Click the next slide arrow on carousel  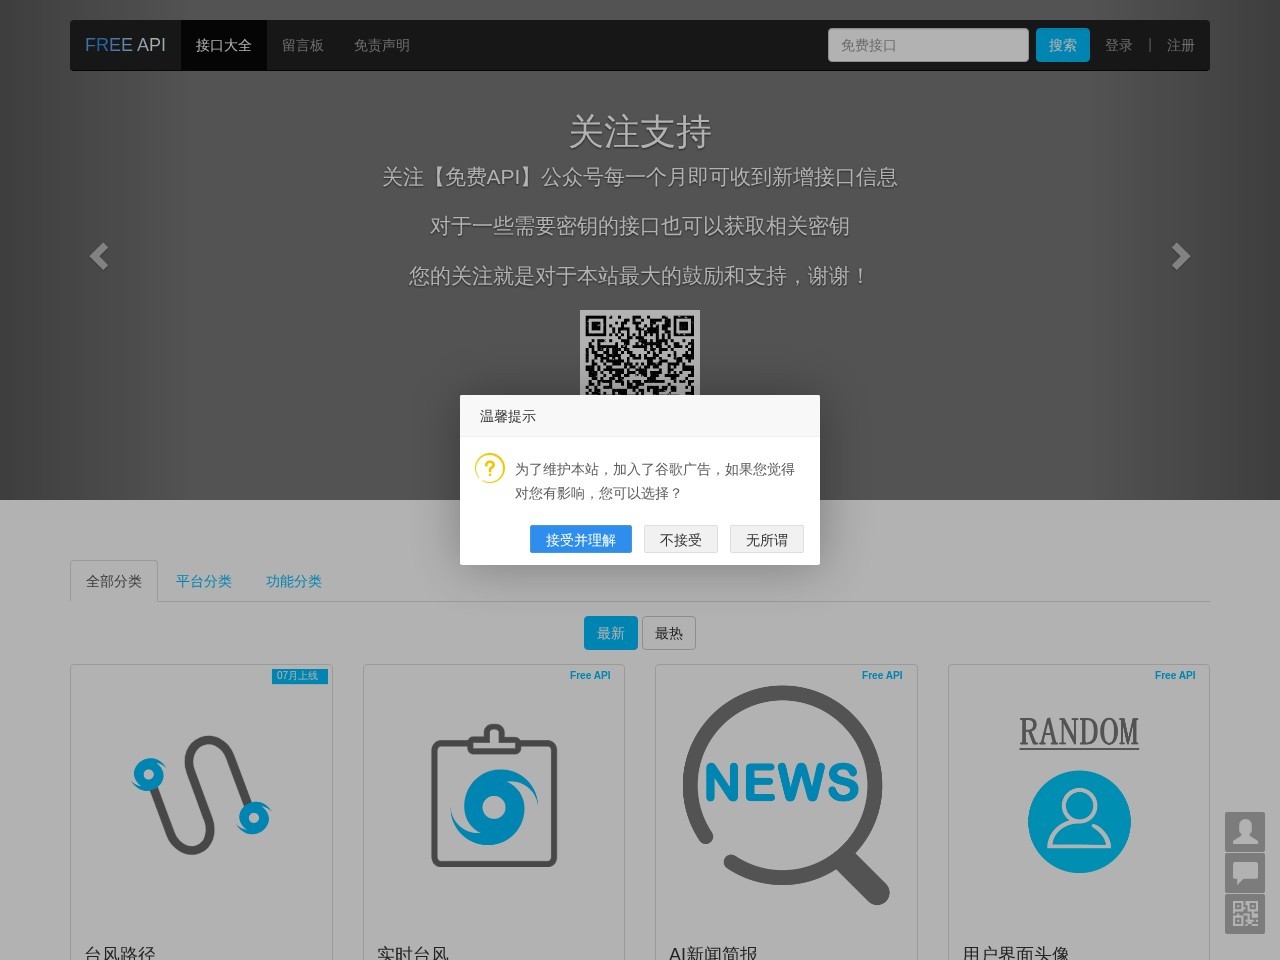[1181, 257]
